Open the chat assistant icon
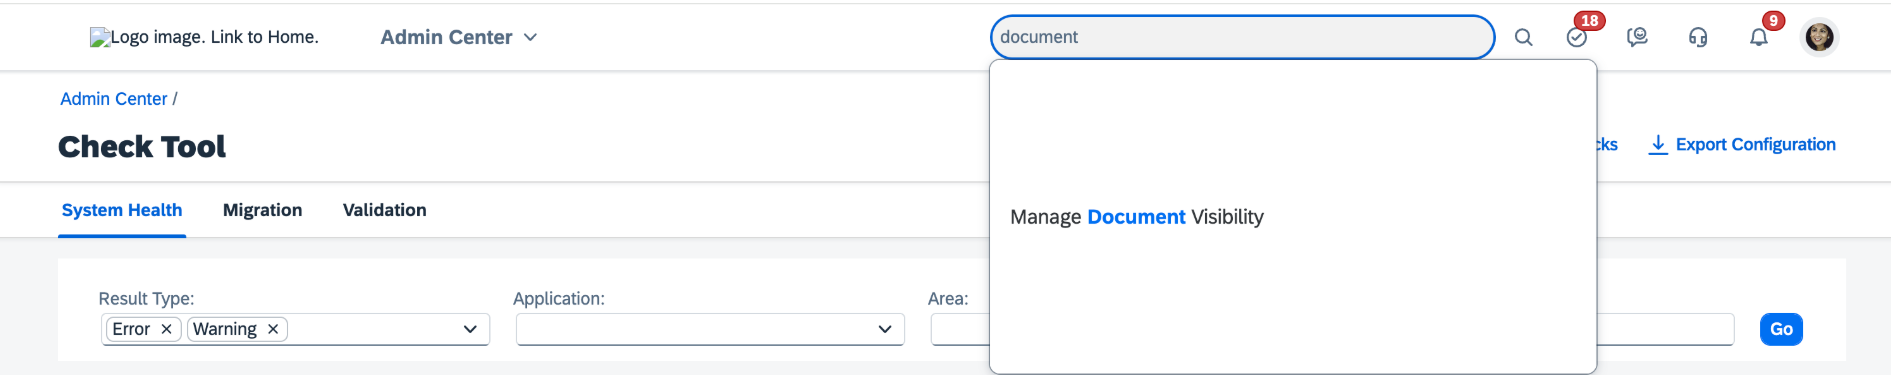This screenshot has height=375, width=1891. click(1637, 37)
